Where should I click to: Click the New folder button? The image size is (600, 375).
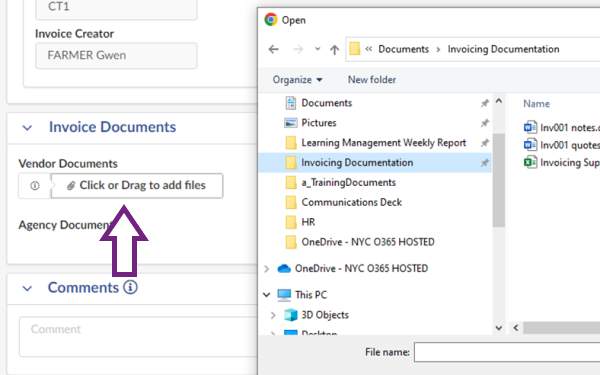pyautogui.click(x=372, y=80)
